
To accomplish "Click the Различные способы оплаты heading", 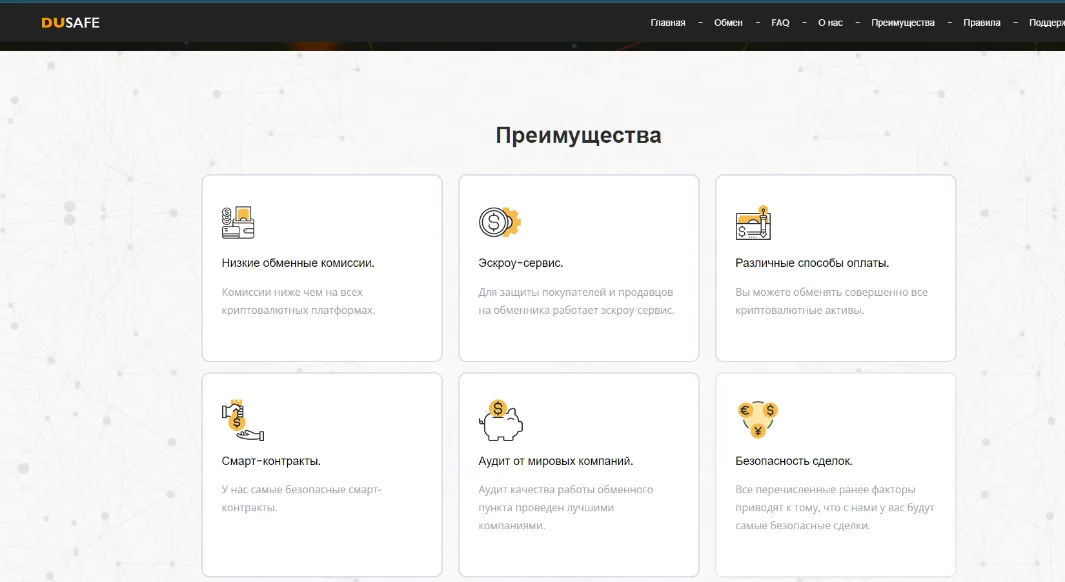I will [x=812, y=263].
